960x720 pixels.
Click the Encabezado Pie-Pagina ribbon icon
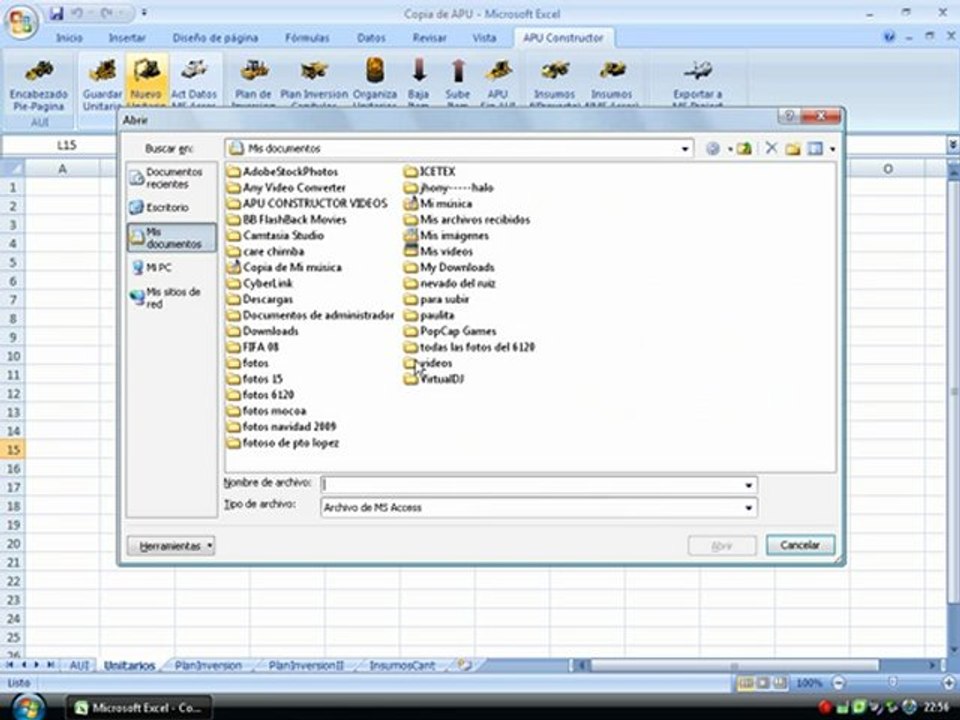click(39, 71)
